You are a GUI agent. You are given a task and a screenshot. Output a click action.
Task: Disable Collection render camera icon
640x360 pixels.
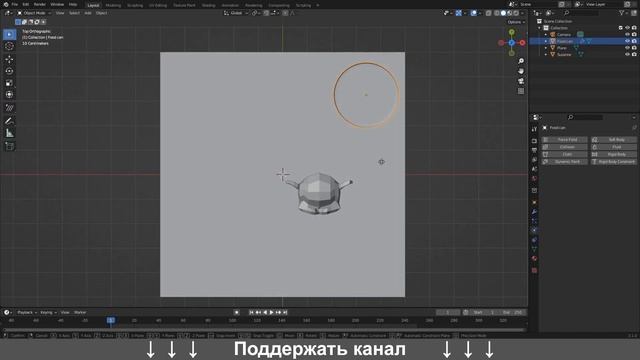pyautogui.click(x=634, y=28)
